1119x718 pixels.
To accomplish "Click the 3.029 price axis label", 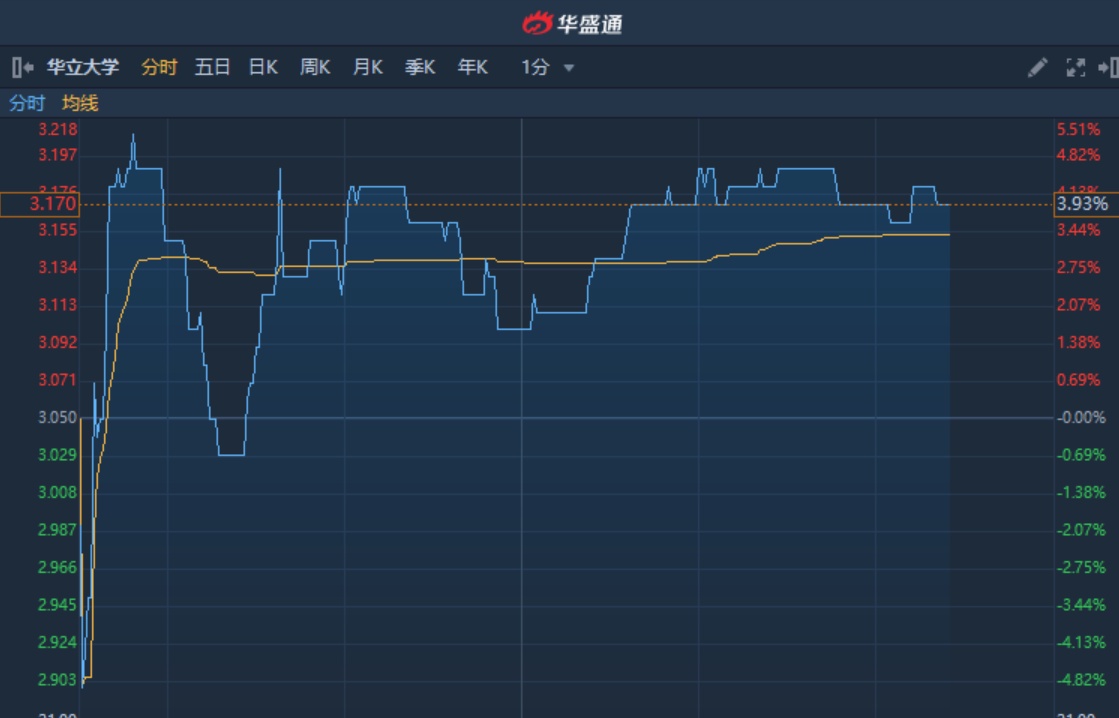I will pos(58,455).
